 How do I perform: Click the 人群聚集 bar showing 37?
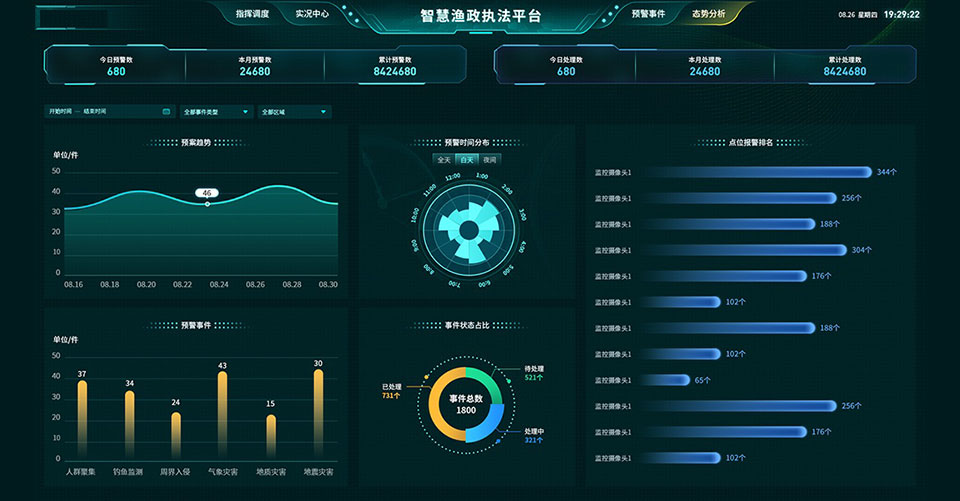(82, 418)
